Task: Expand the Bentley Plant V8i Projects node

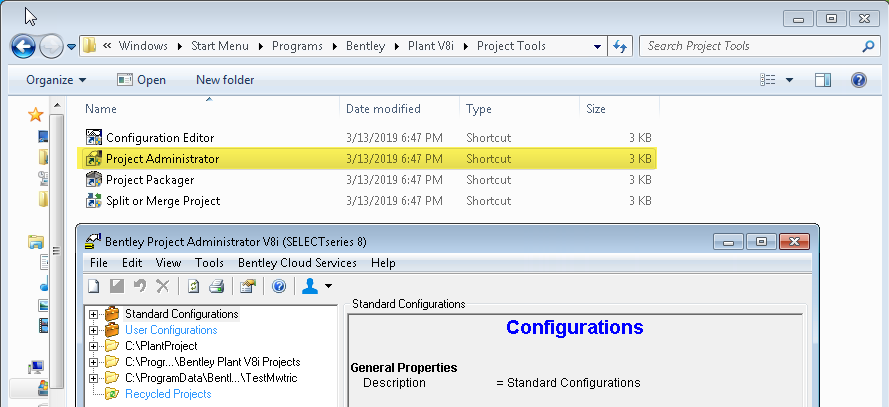Action: 94,362
